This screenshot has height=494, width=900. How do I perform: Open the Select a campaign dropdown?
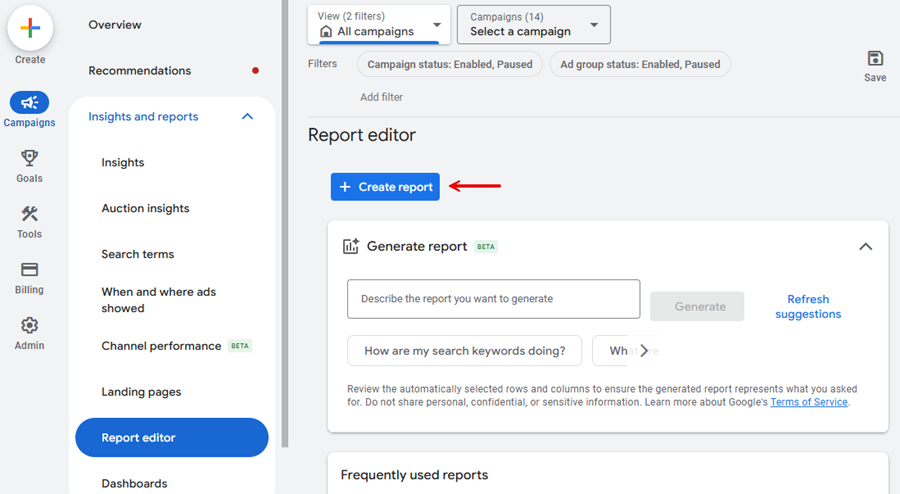(x=533, y=24)
